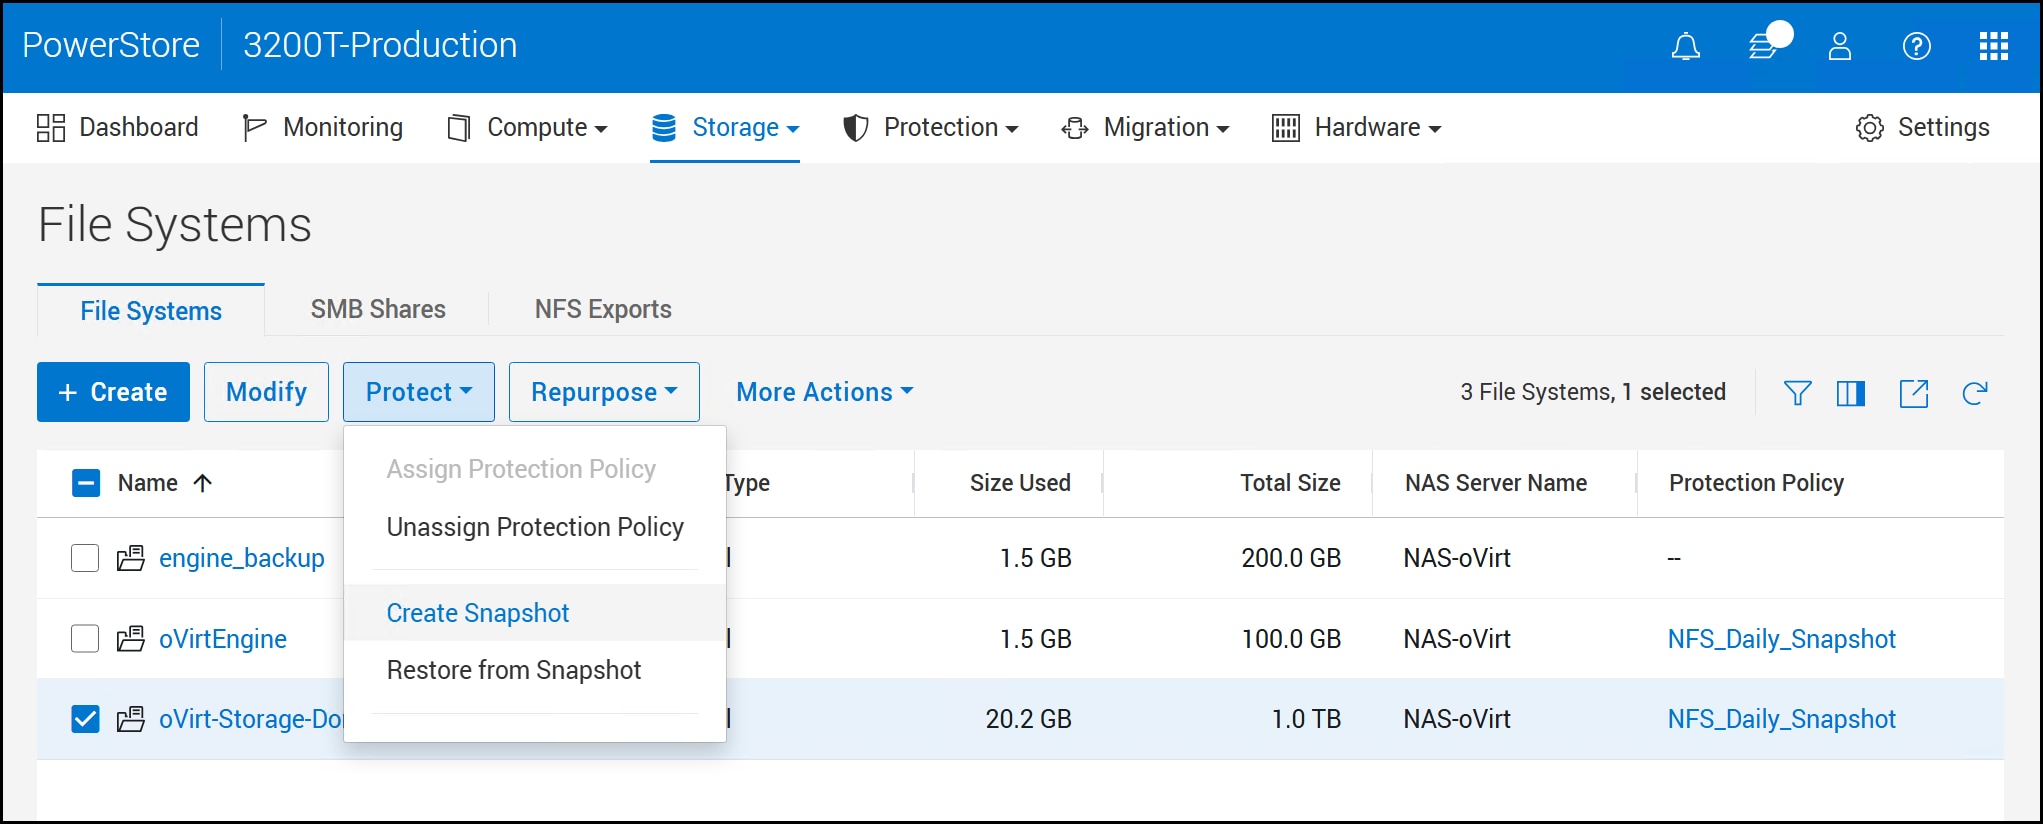Click the Modify button
The height and width of the screenshot is (824, 2043).
266,392
